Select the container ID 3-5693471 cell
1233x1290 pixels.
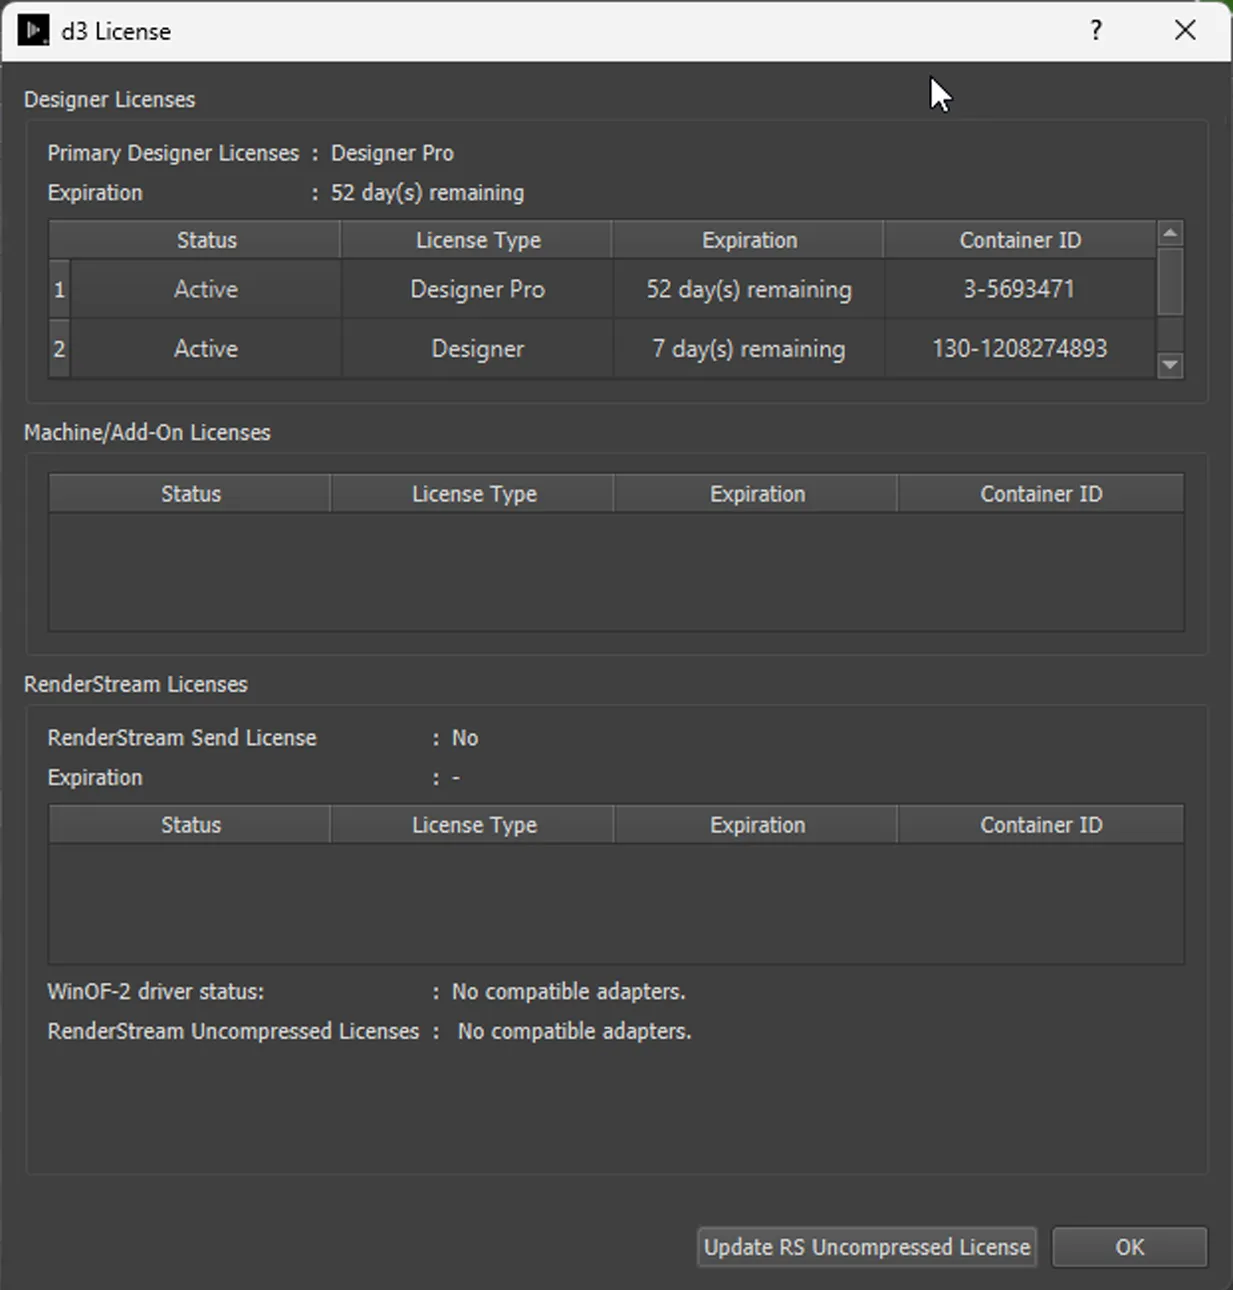1019,290
